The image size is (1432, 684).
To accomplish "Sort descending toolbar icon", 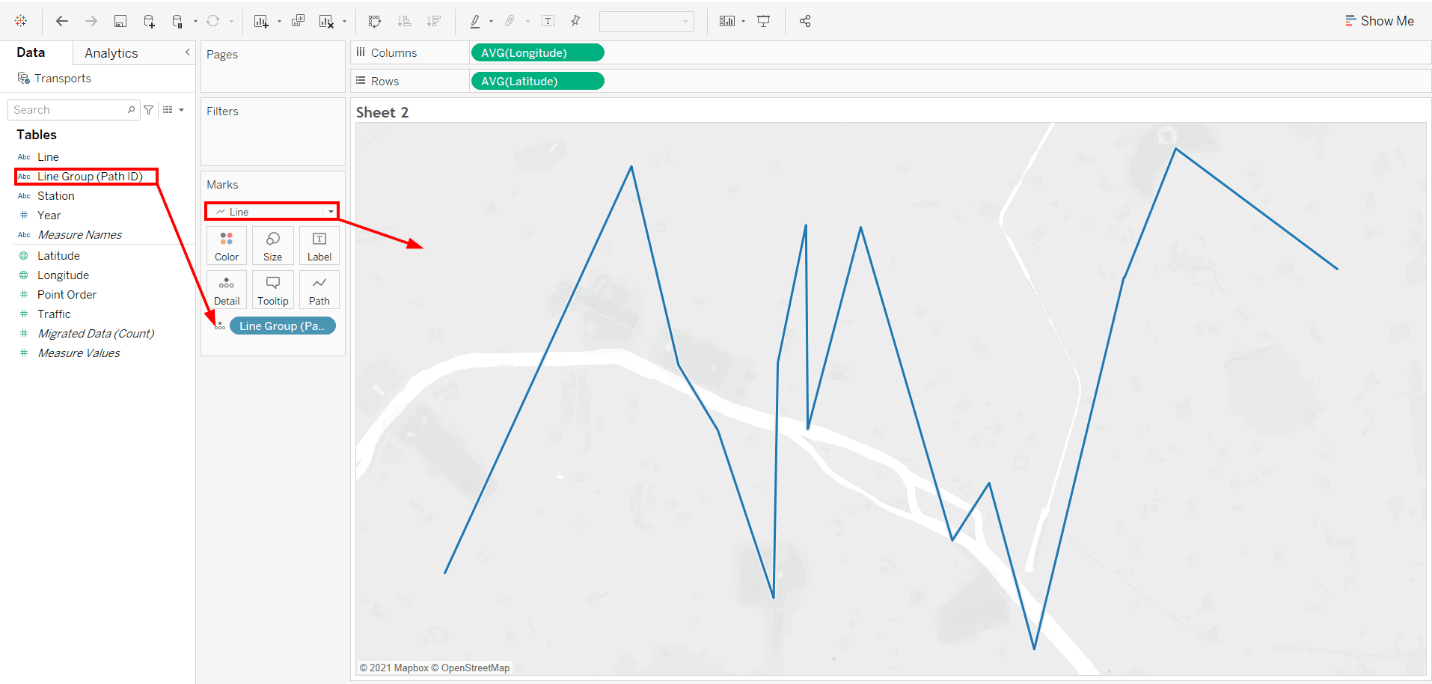I will pyautogui.click(x=433, y=21).
